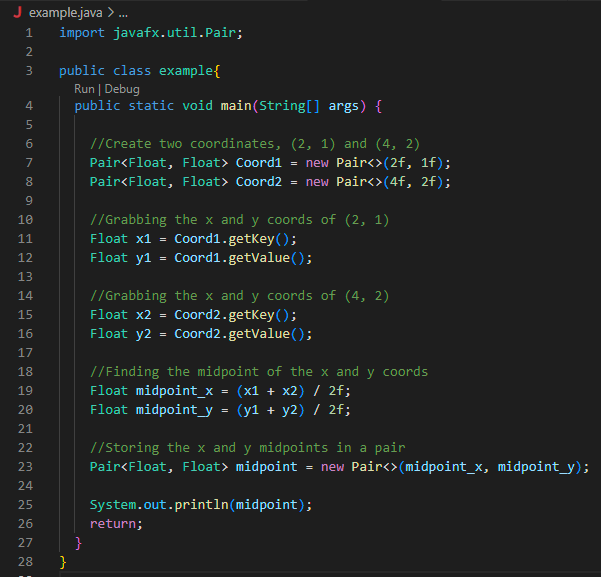This screenshot has height=577, width=601.
Task: Click the return statement on line 26
Action: (113, 523)
